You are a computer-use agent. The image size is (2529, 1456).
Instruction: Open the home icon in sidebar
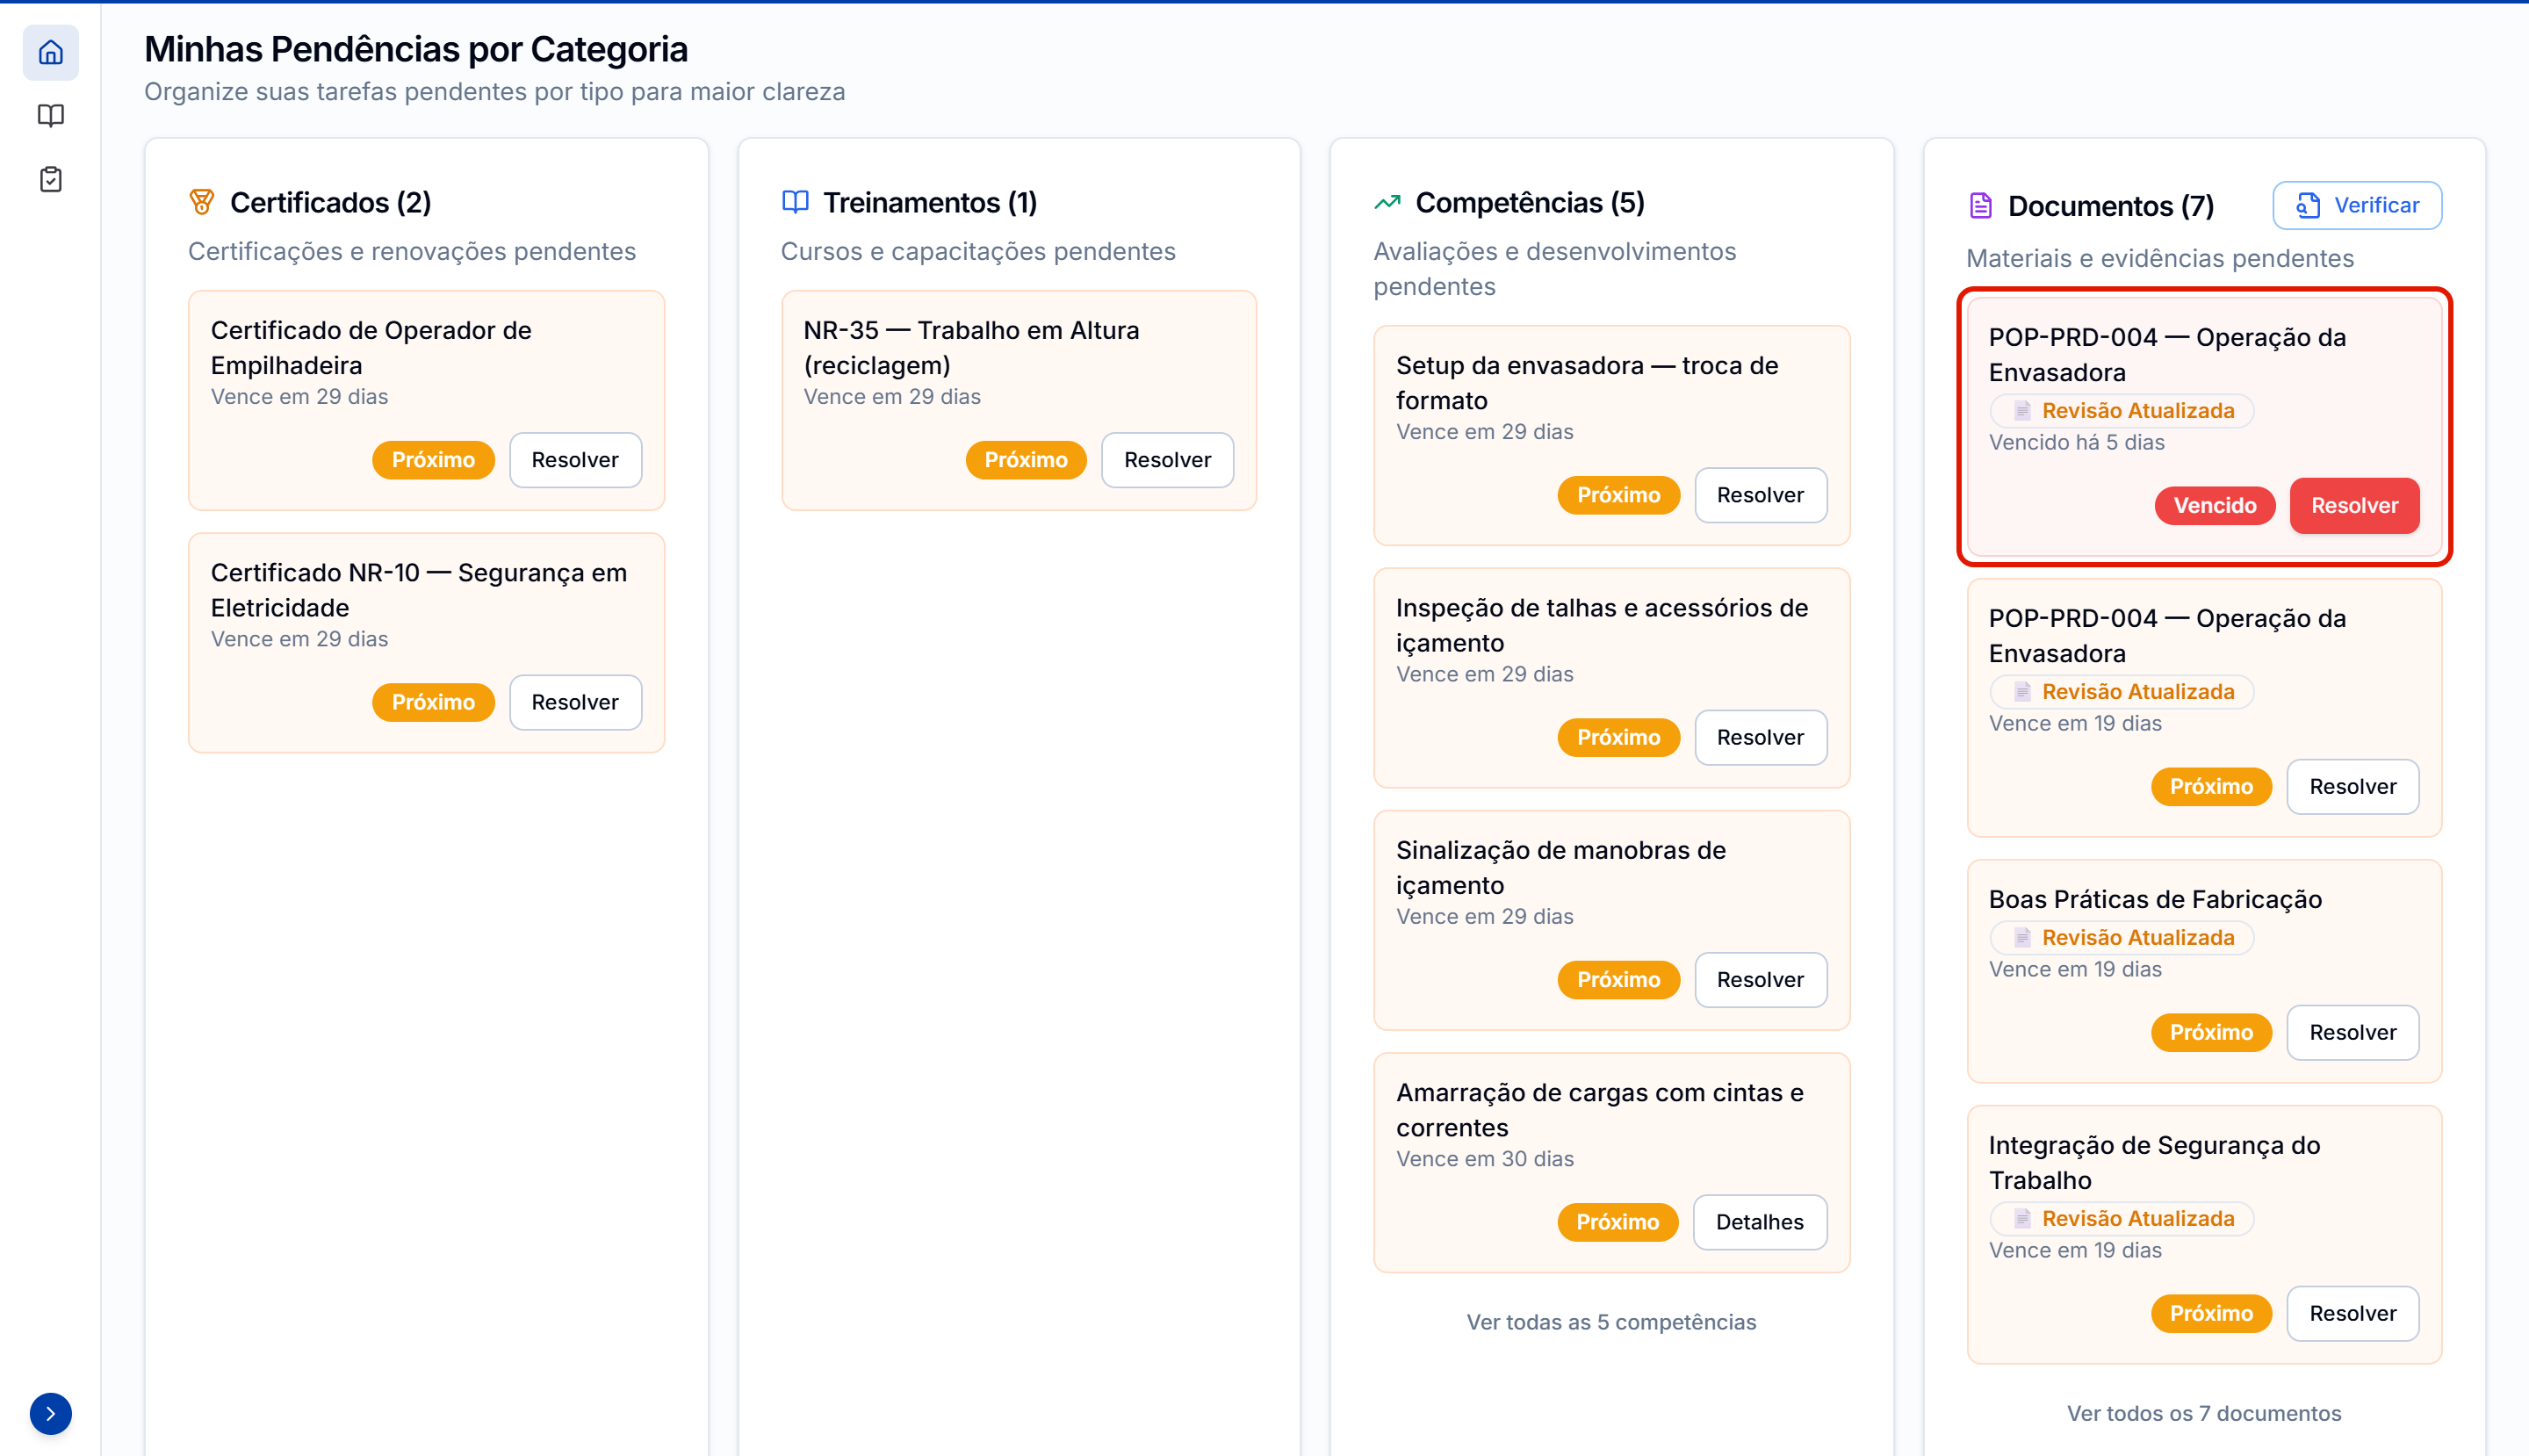(x=50, y=52)
